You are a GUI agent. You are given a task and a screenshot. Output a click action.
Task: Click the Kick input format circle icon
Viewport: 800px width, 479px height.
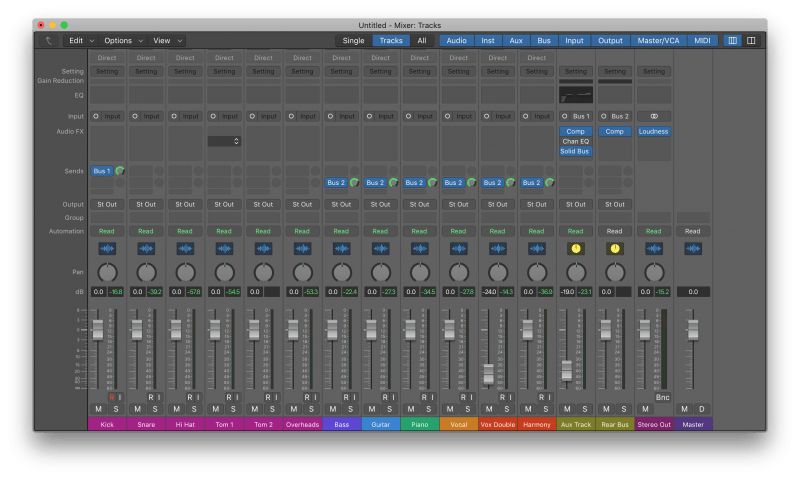[96, 116]
